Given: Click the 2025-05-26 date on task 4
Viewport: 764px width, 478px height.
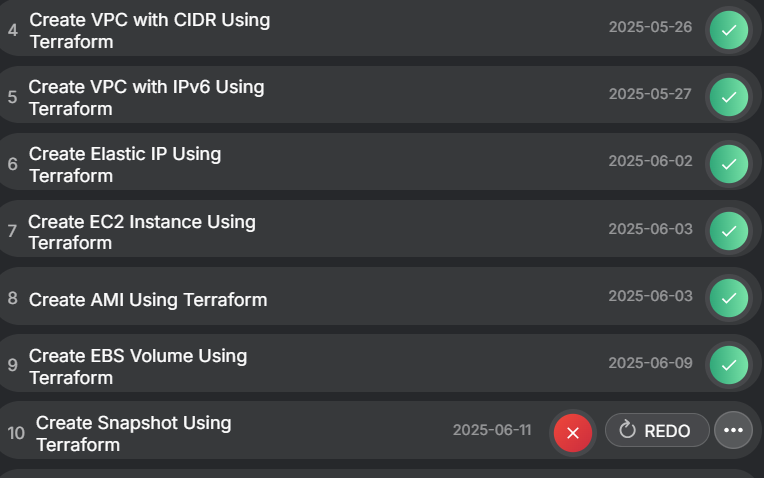Looking at the screenshot, I should 650,26.
